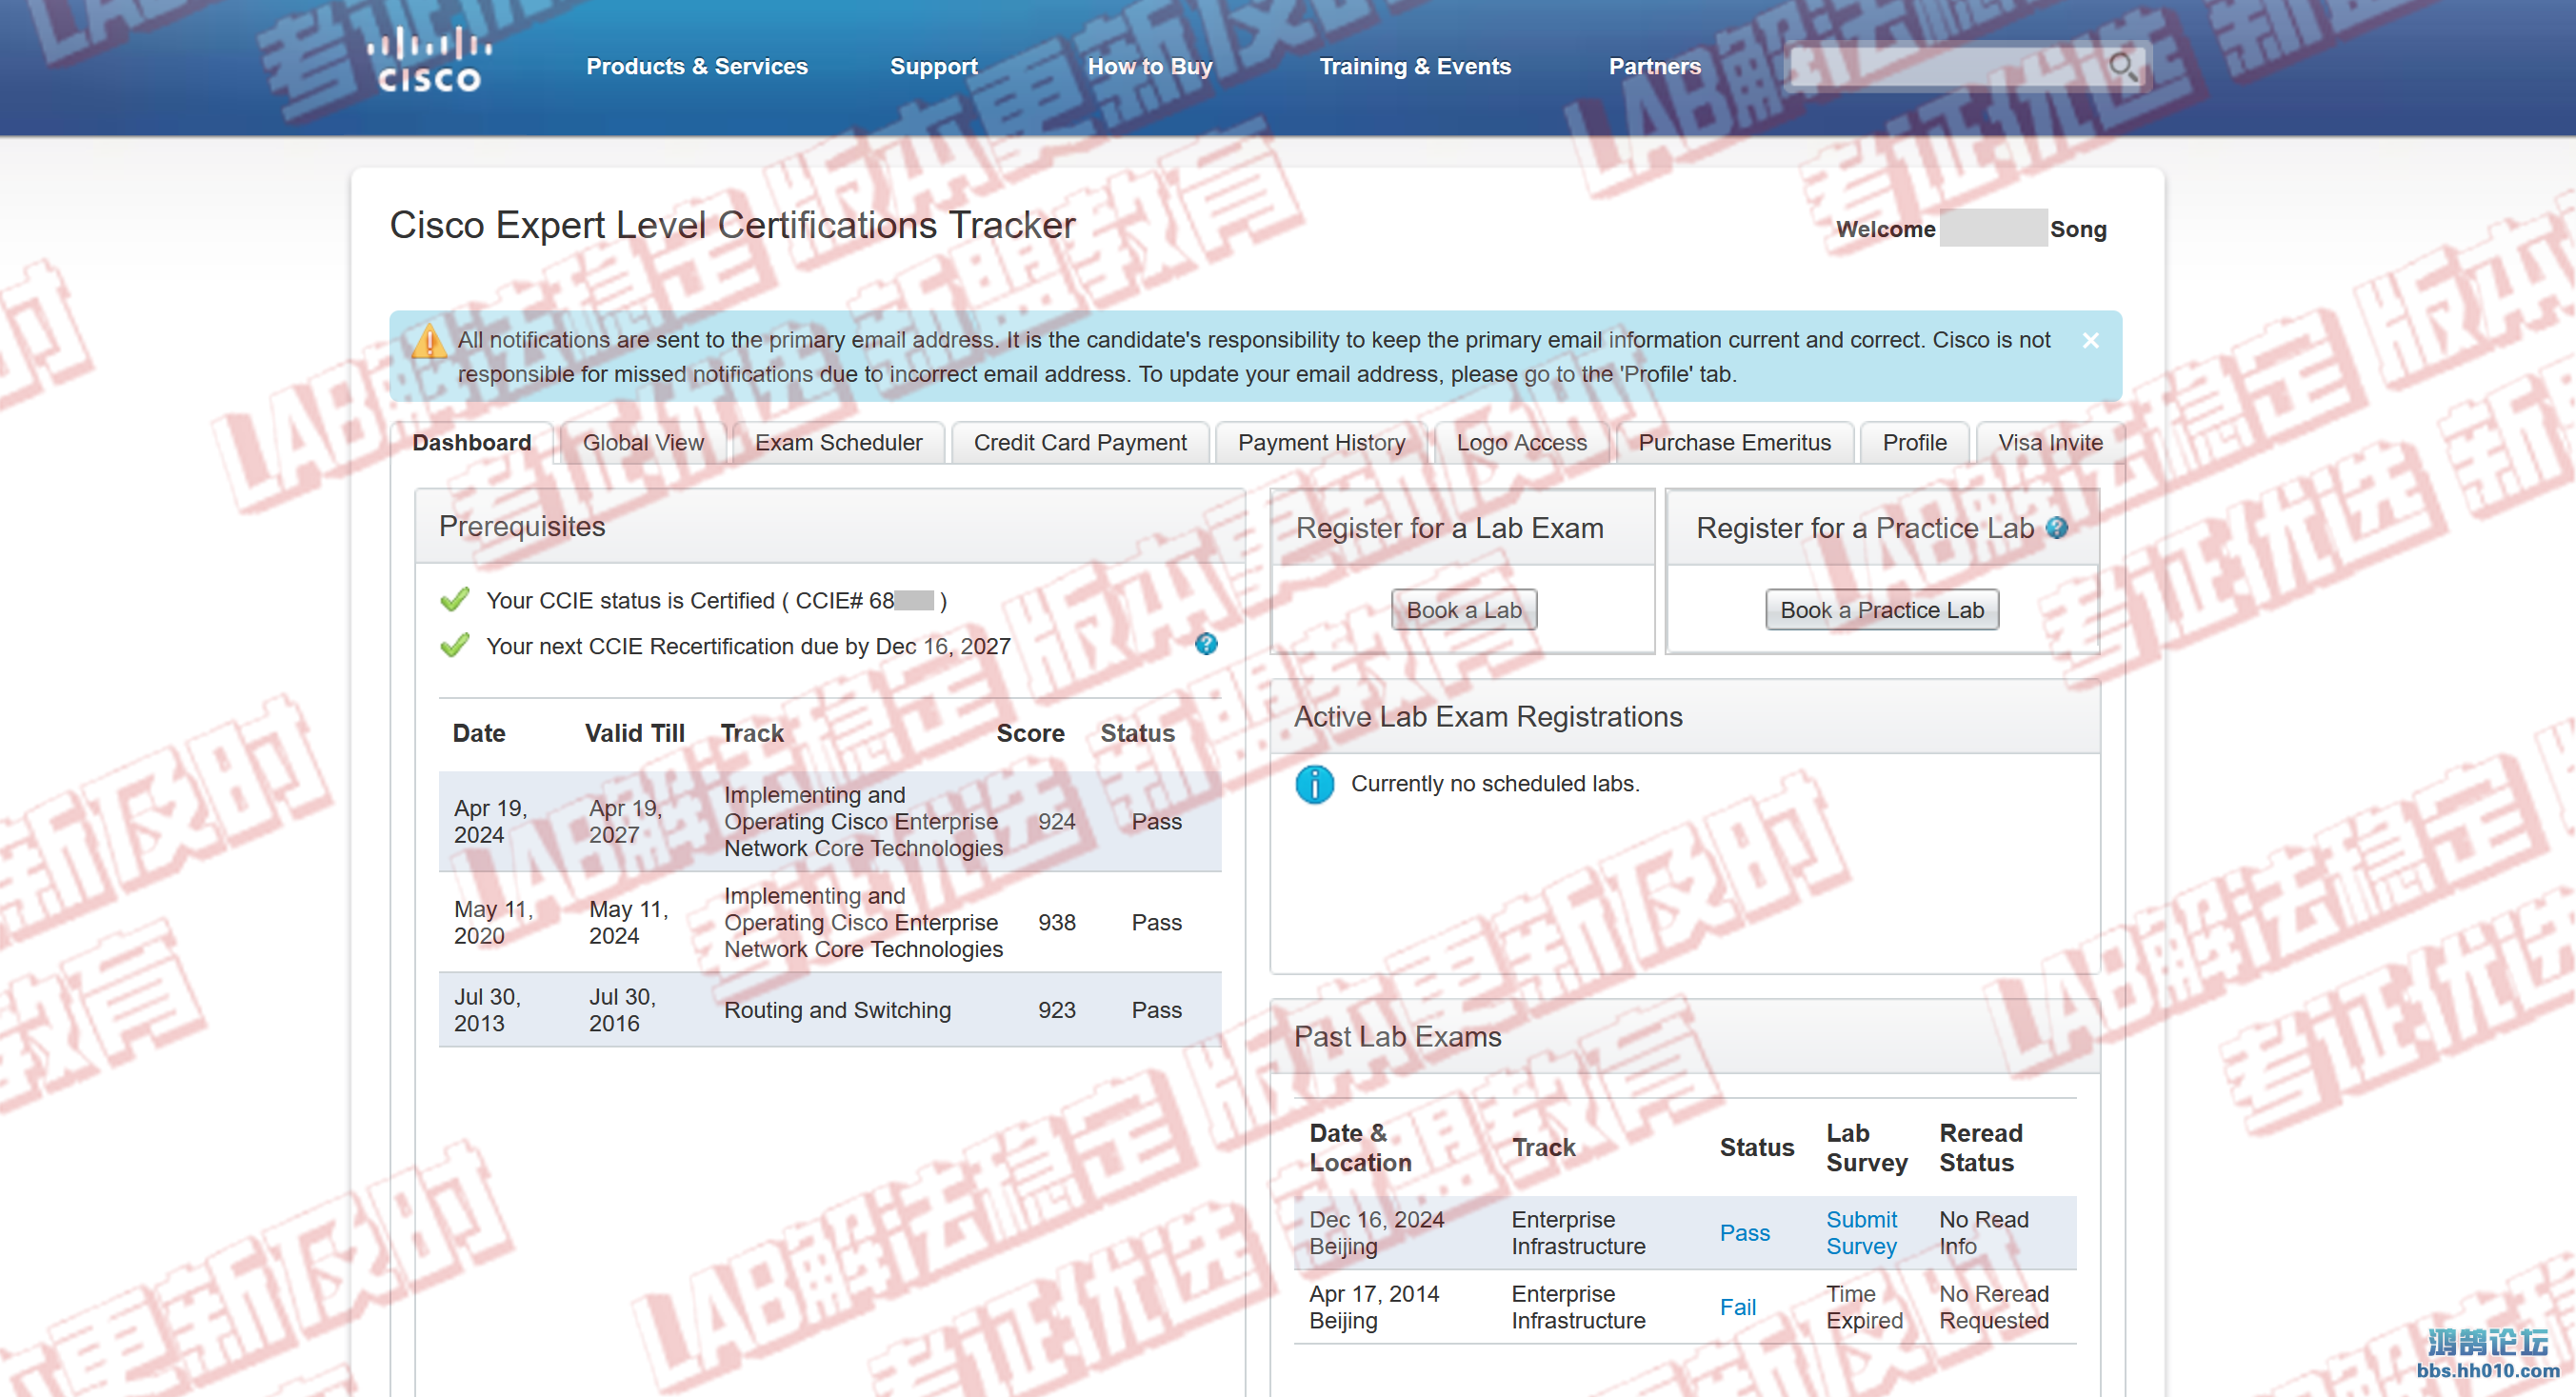2576x1397 pixels.
Task: Click the Credit Card Payment tab
Action: pyautogui.click(x=1080, y=442)
